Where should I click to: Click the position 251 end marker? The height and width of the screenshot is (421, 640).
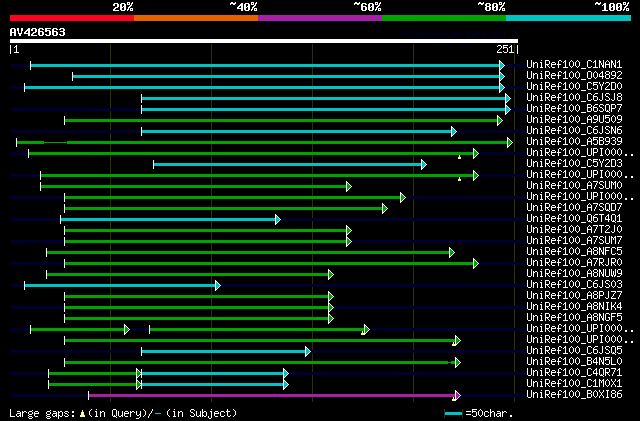coord(507,49)
